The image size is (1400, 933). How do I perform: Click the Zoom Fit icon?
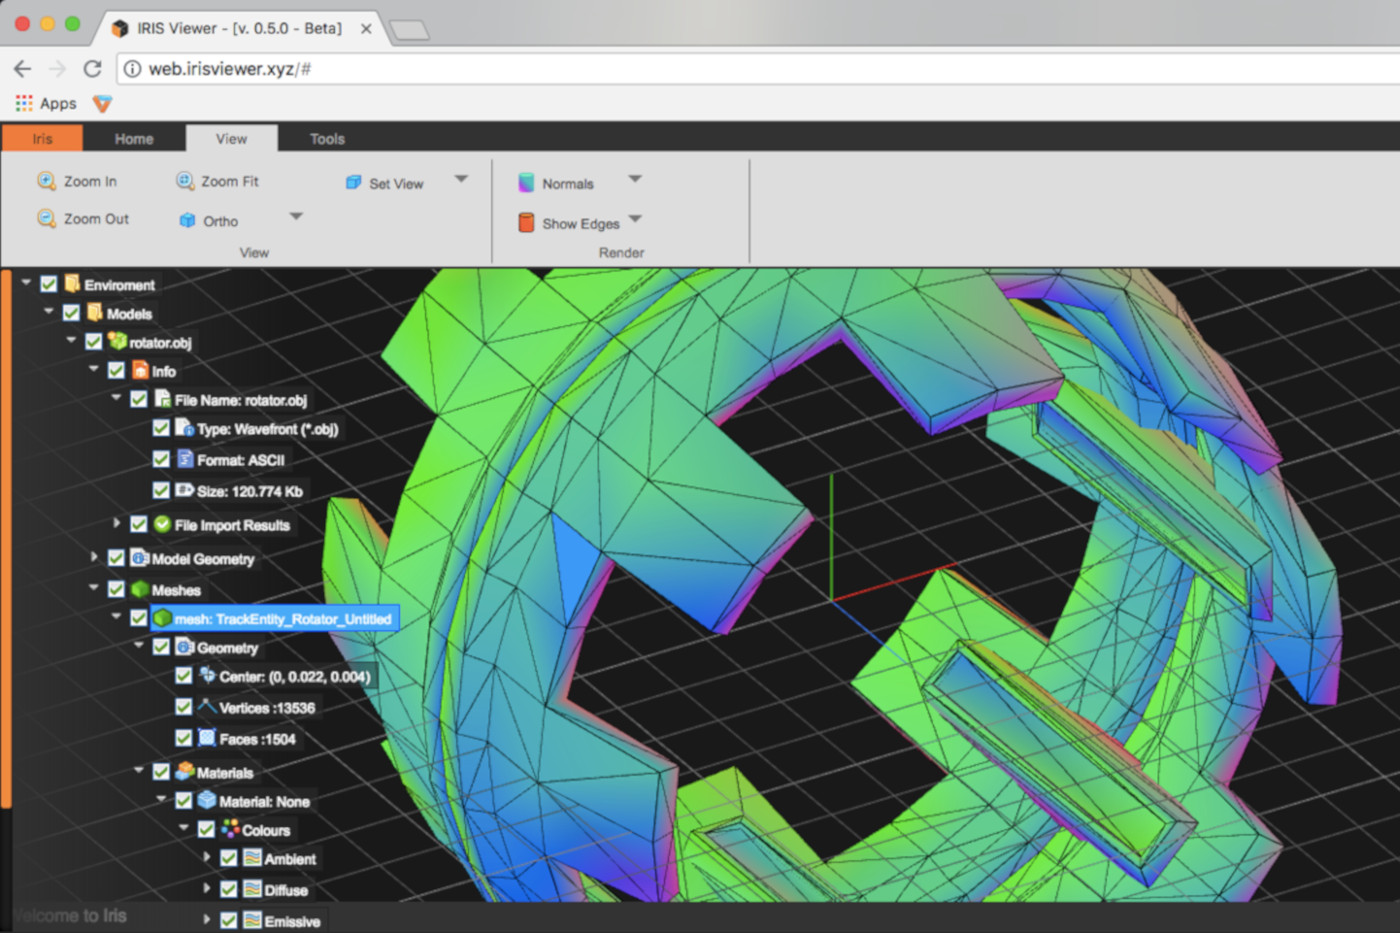pos(185,181)
